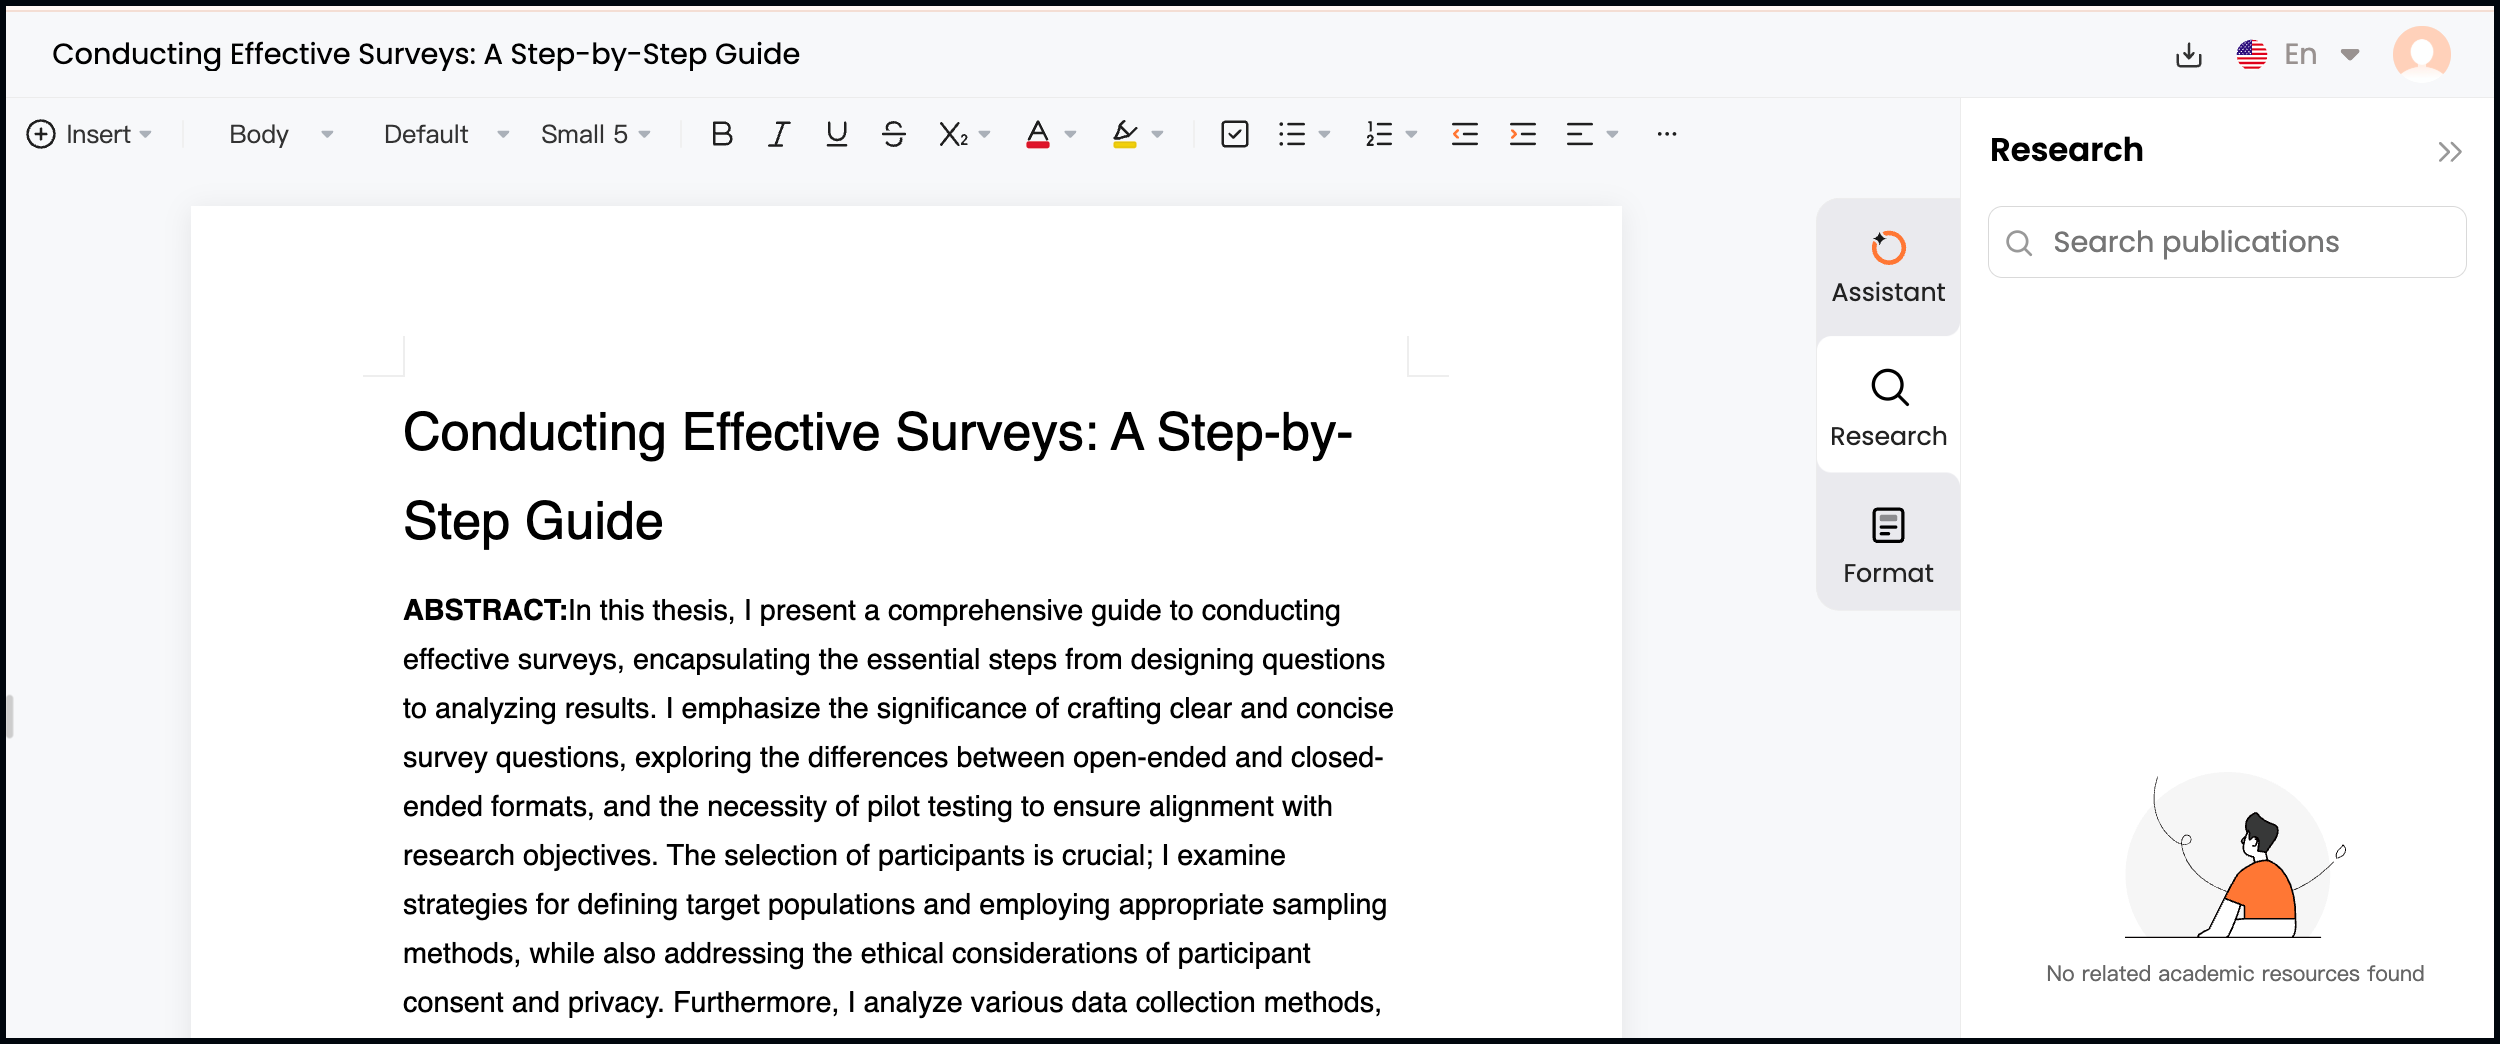Open the Insert dropdown menu
The height and width of the screenshot is (1044, 2500).
(90, 134)
